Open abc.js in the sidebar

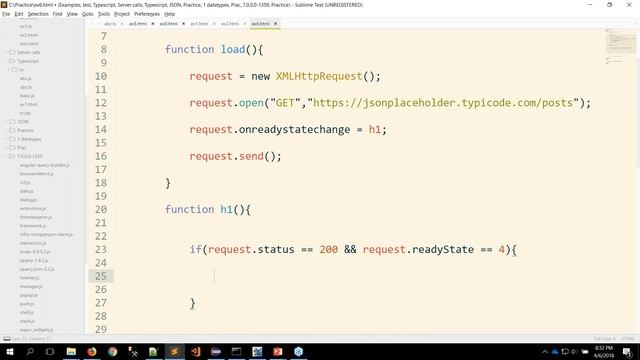point(26,78)
